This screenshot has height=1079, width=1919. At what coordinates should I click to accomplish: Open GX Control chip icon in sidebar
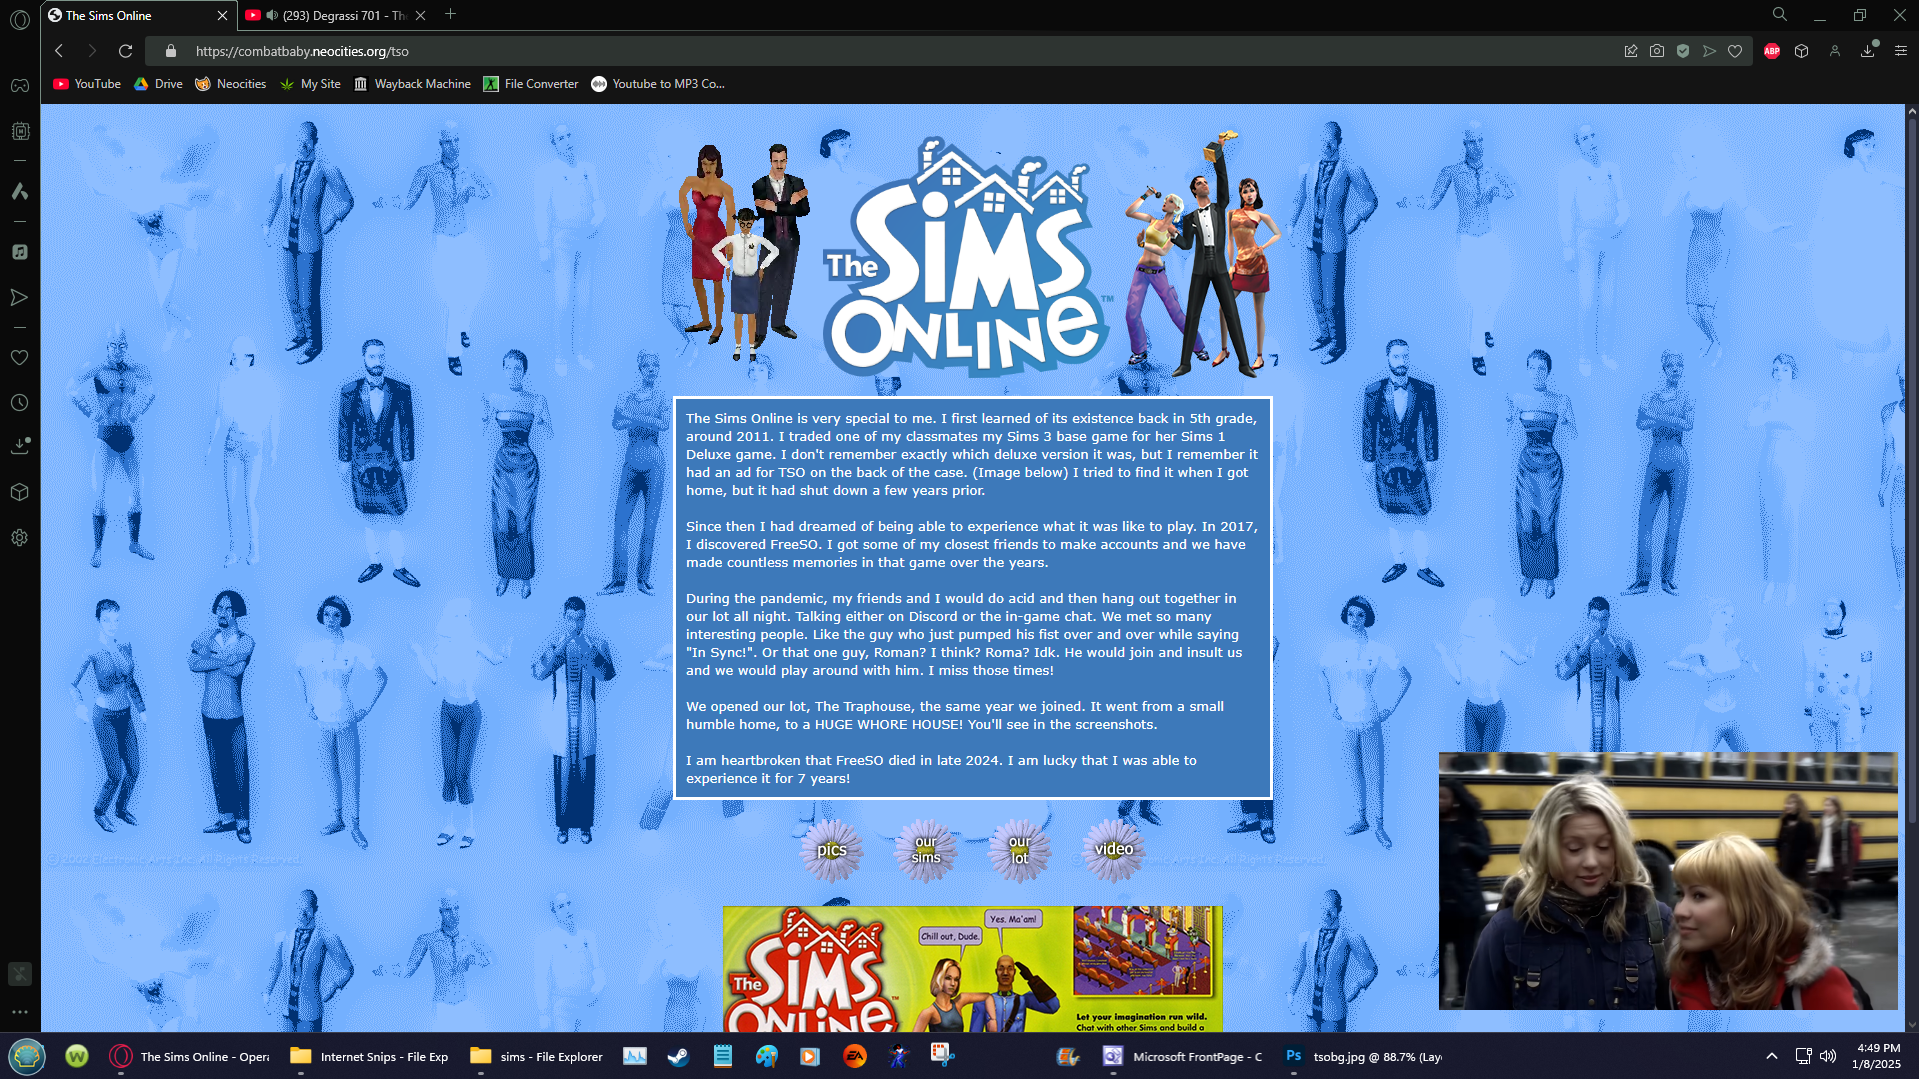click(20, 131)
